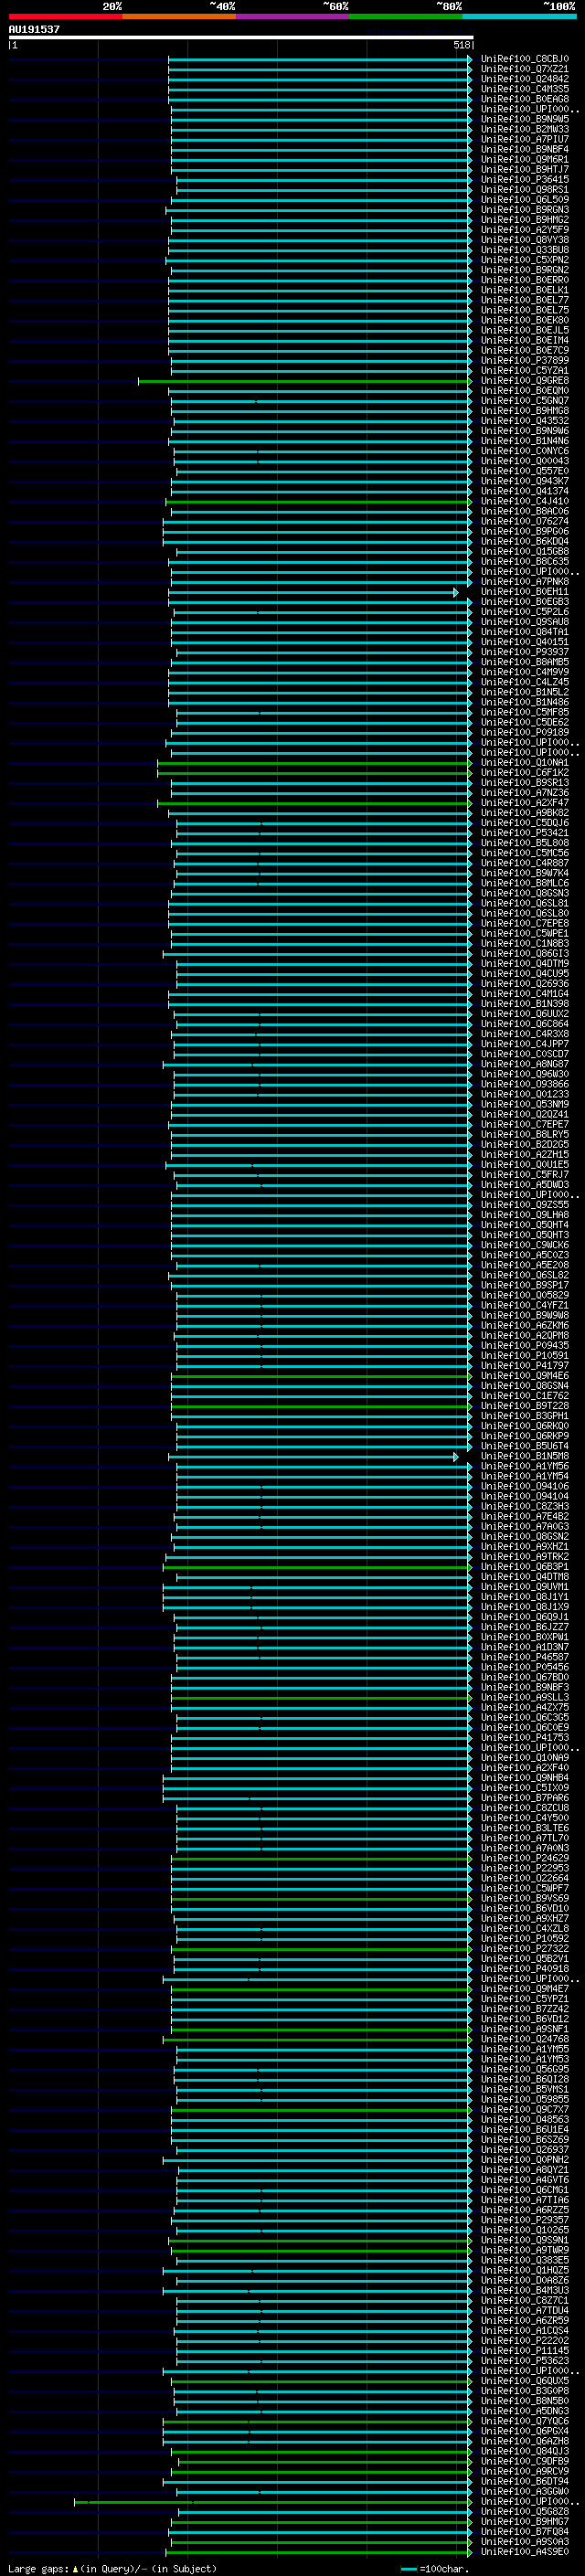Screen dimensions: 585x2576
Task: Click the red 20% identity legend bar
Action: point(65,16)
